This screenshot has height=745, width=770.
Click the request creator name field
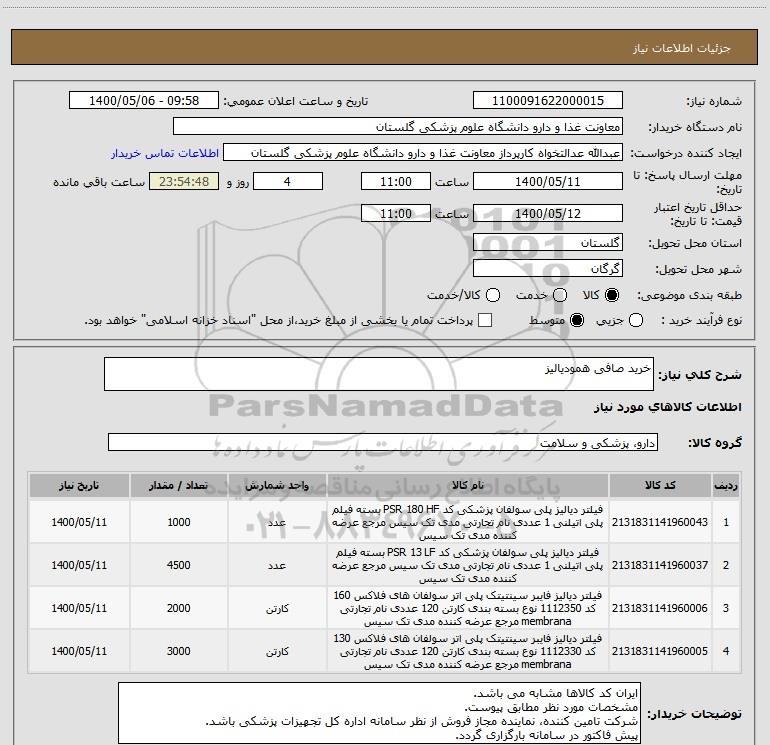pyautogui.click(x=423, y=153)
